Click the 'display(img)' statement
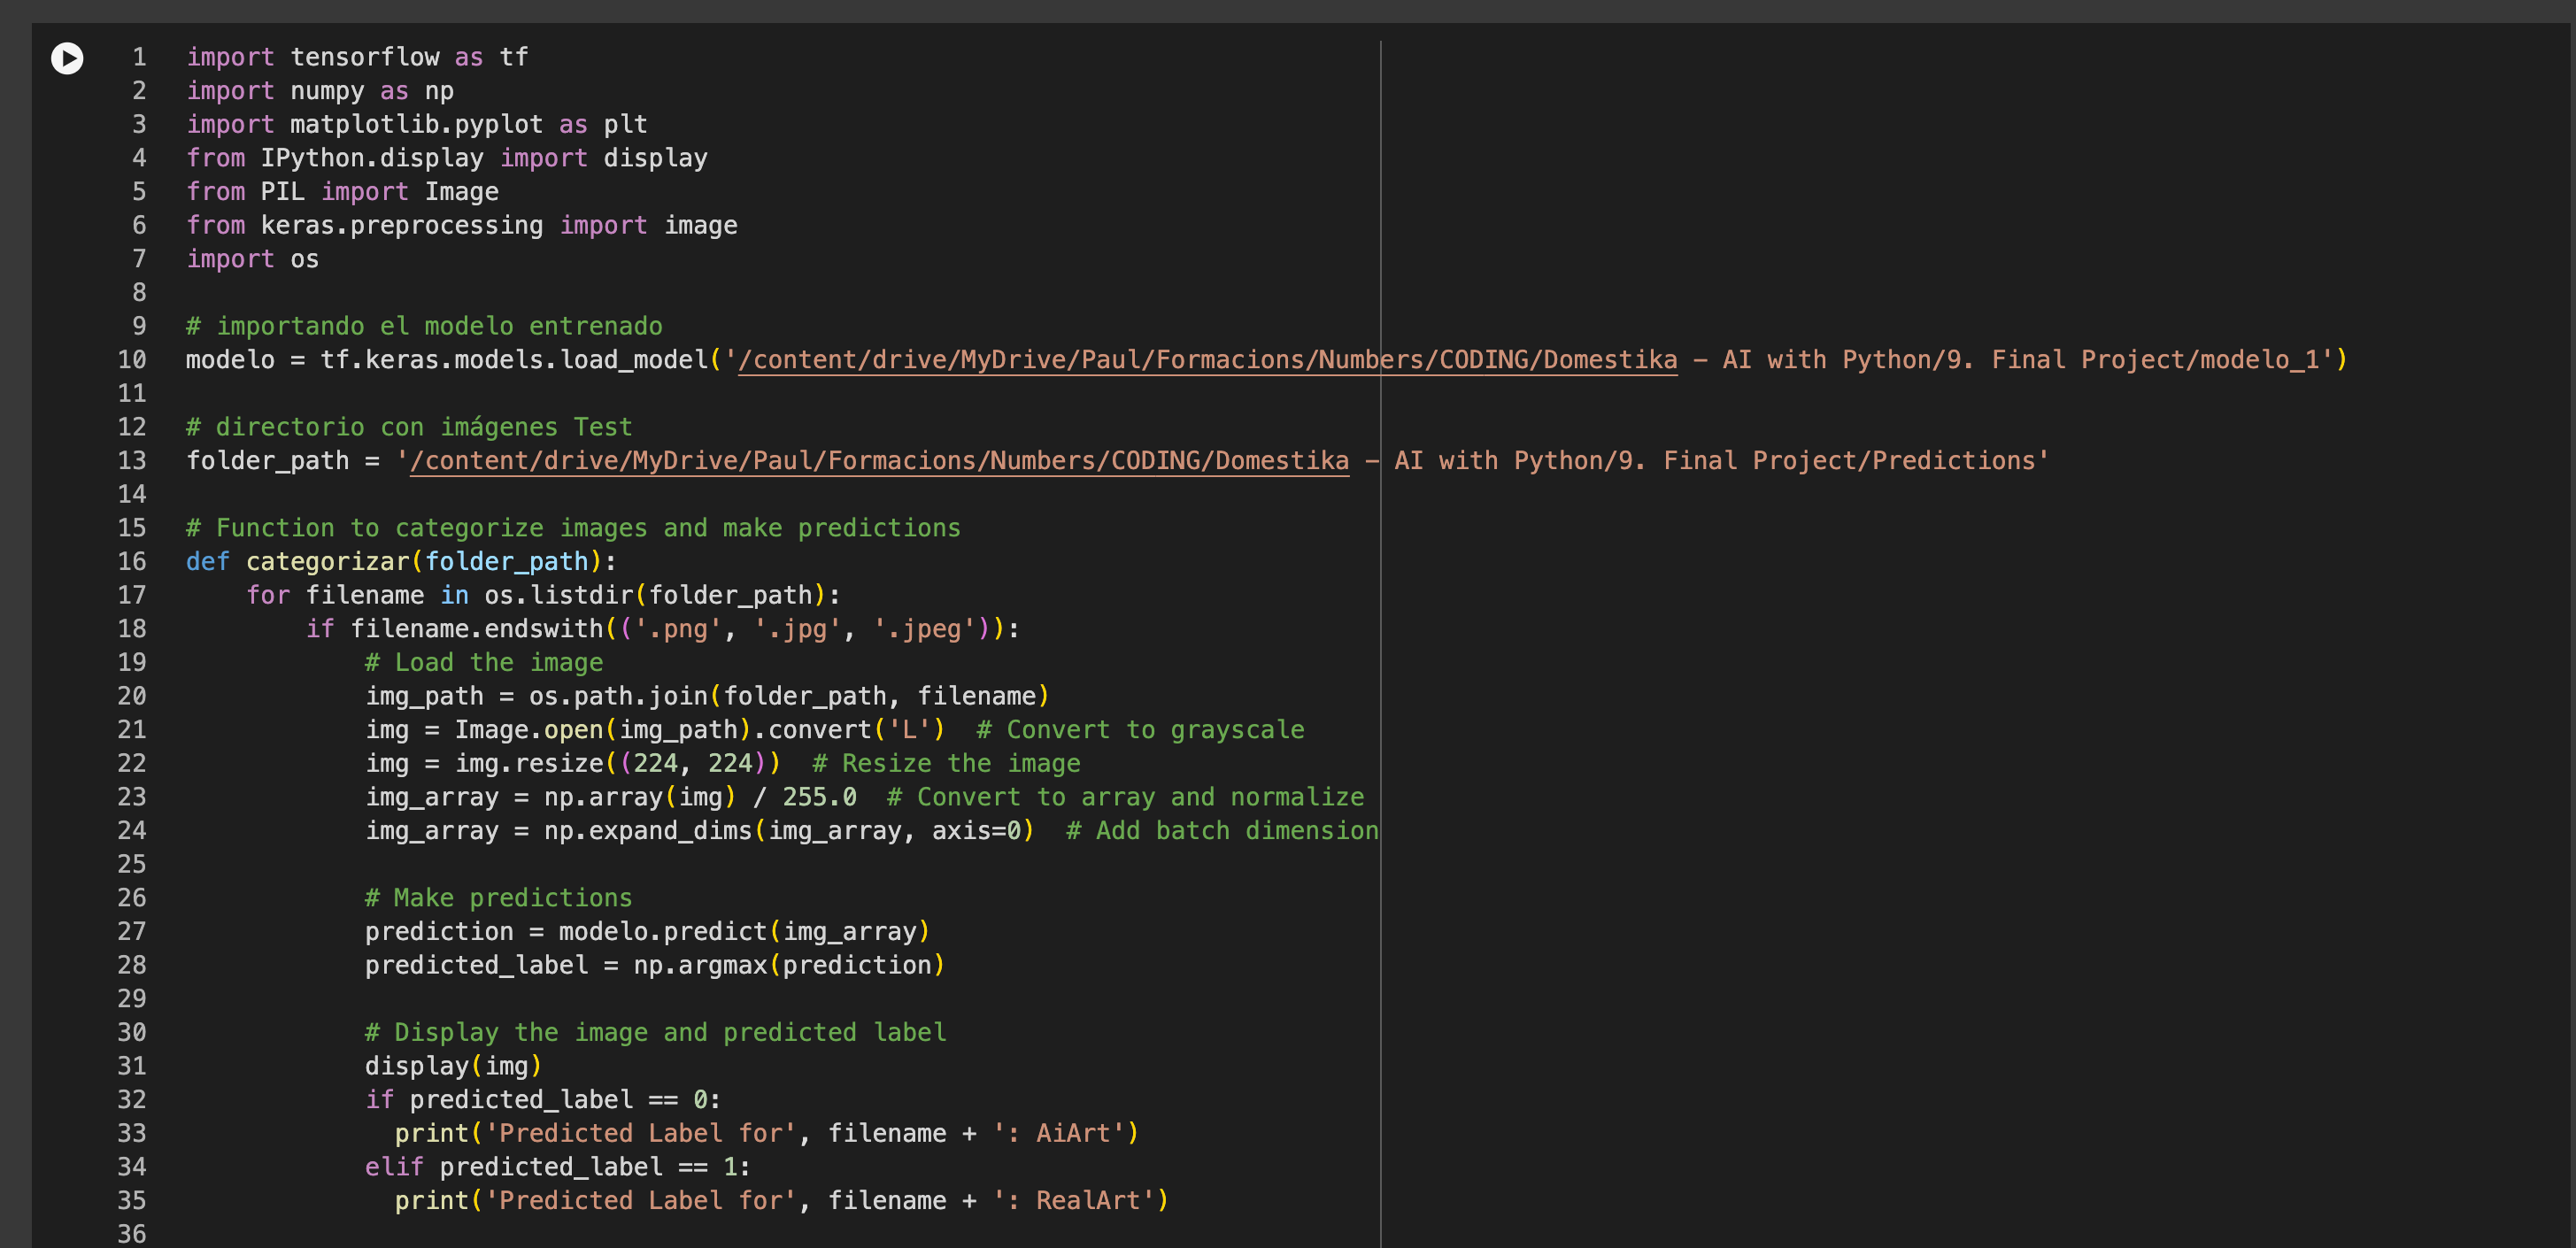The width and height of the screenshot is (2576, 1248). point(452,1067)
